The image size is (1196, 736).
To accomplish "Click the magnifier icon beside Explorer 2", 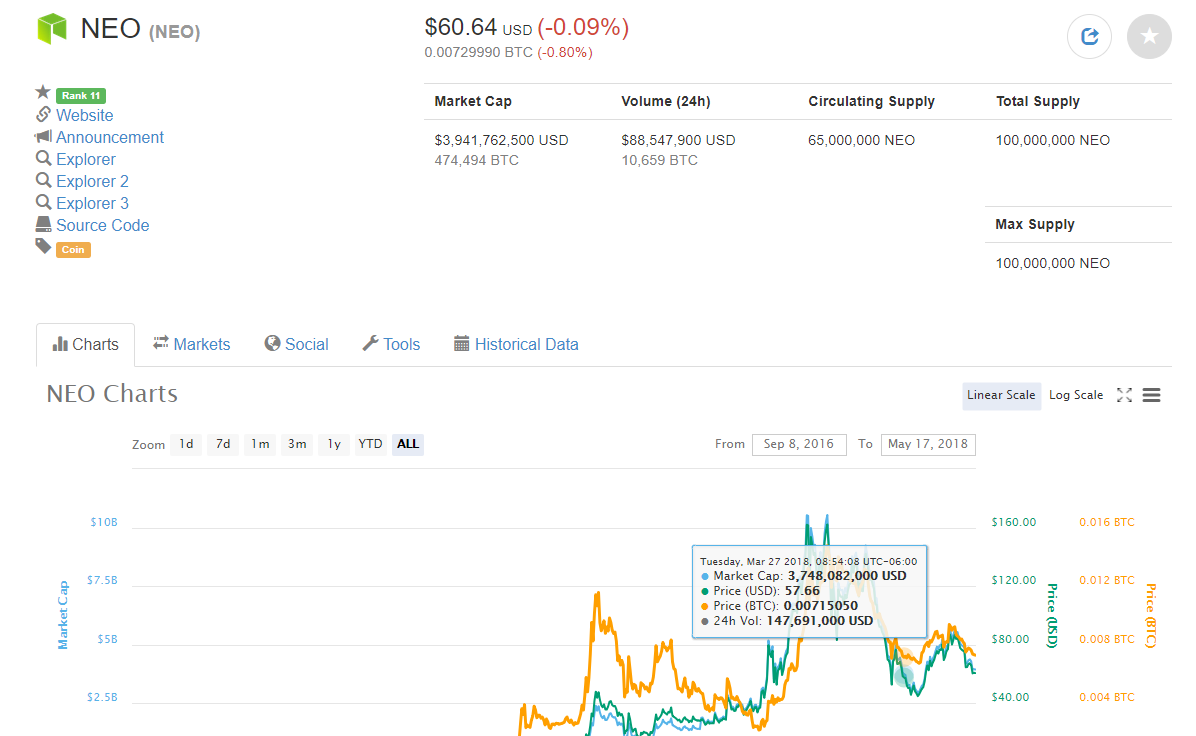I will click(43, 180).
